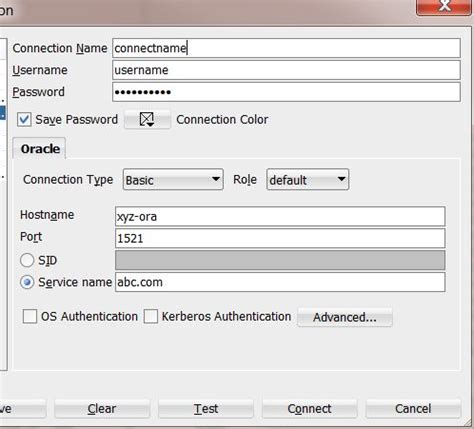Viewport: 474px width, 429px height.
Task: Click the Password input field
Action: (286, 92)
